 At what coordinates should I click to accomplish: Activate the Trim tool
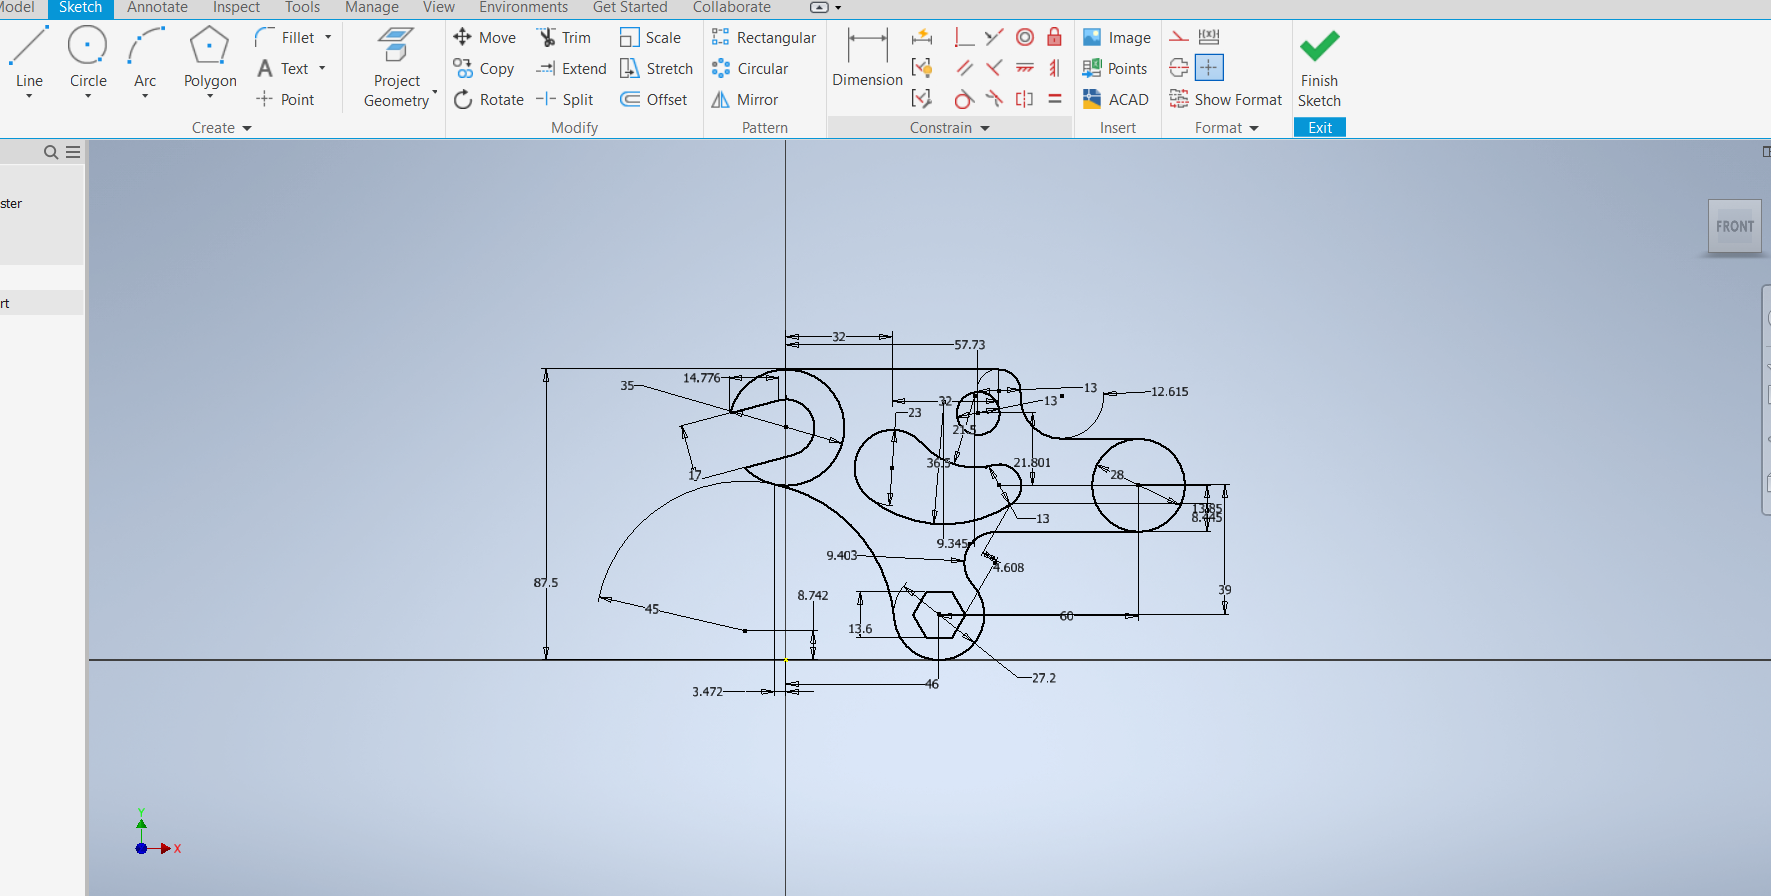[x=564, y=38]
